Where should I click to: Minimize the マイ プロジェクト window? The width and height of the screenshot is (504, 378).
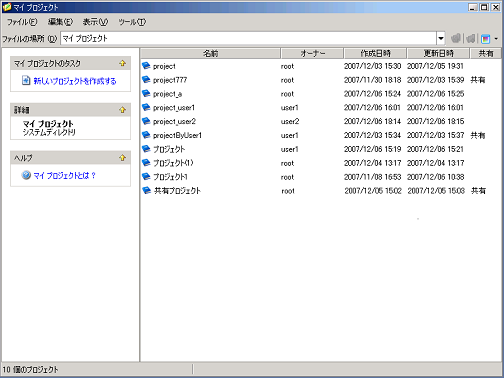click(x=472, y=7)
